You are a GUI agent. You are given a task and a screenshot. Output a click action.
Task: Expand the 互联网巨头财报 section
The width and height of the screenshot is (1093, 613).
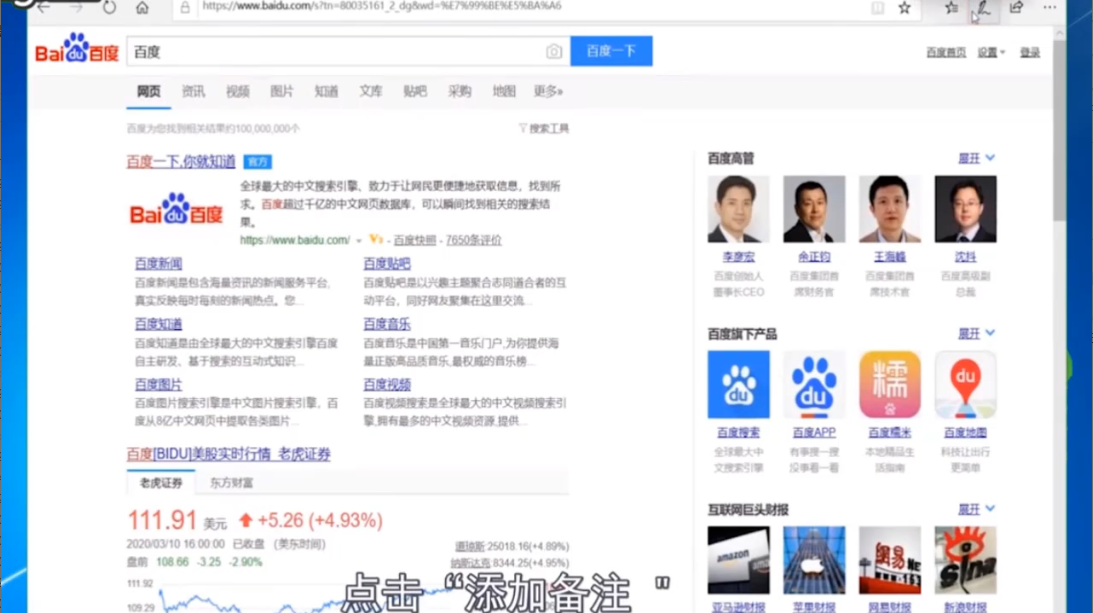tap(976, 509)
